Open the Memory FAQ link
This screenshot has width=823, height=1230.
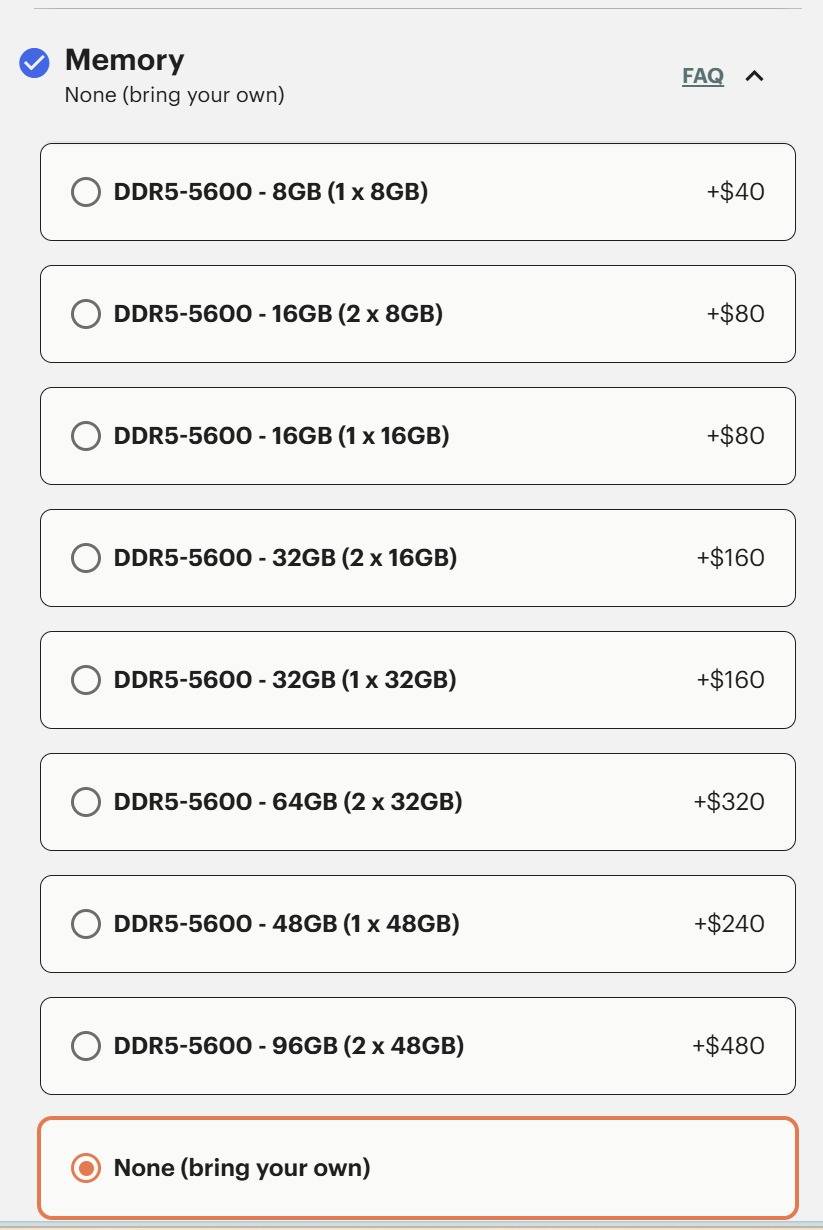tap(702, 76)
